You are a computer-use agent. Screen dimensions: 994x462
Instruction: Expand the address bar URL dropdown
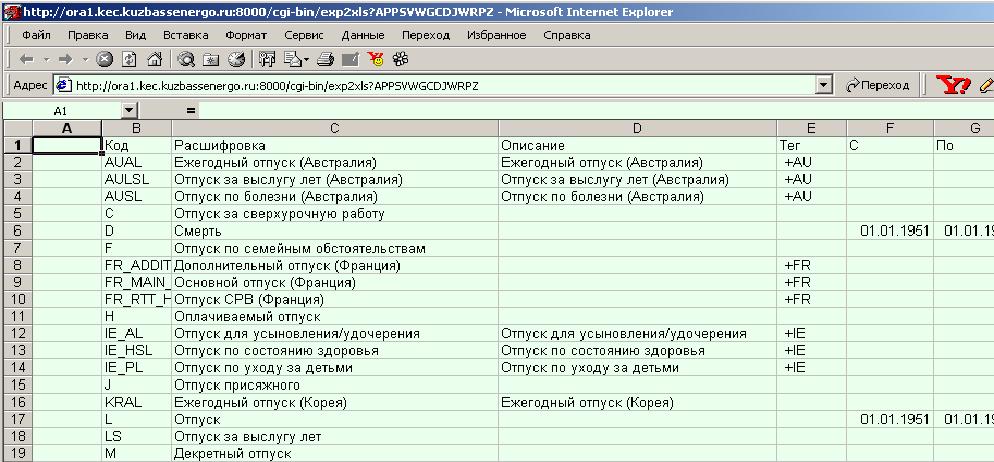(x=824, y=86)
